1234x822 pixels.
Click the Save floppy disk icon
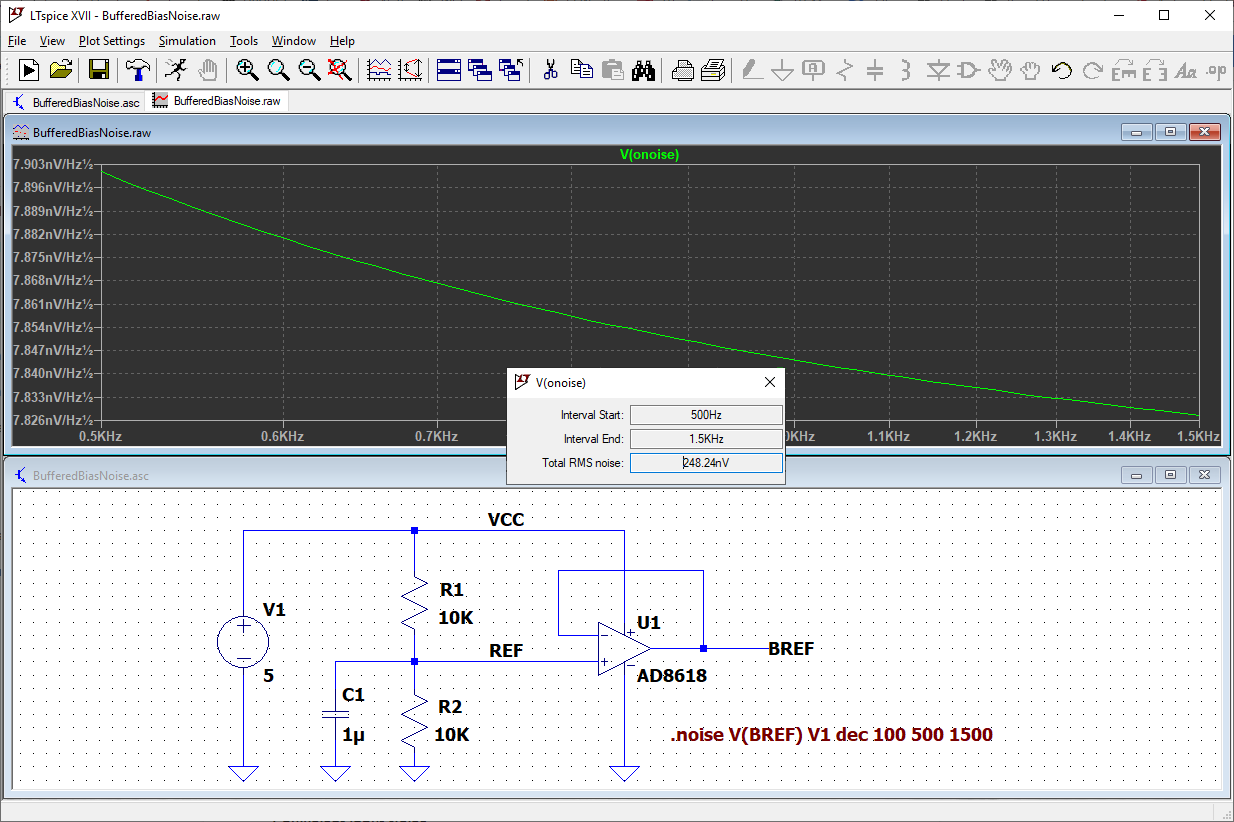click(98, 70)
